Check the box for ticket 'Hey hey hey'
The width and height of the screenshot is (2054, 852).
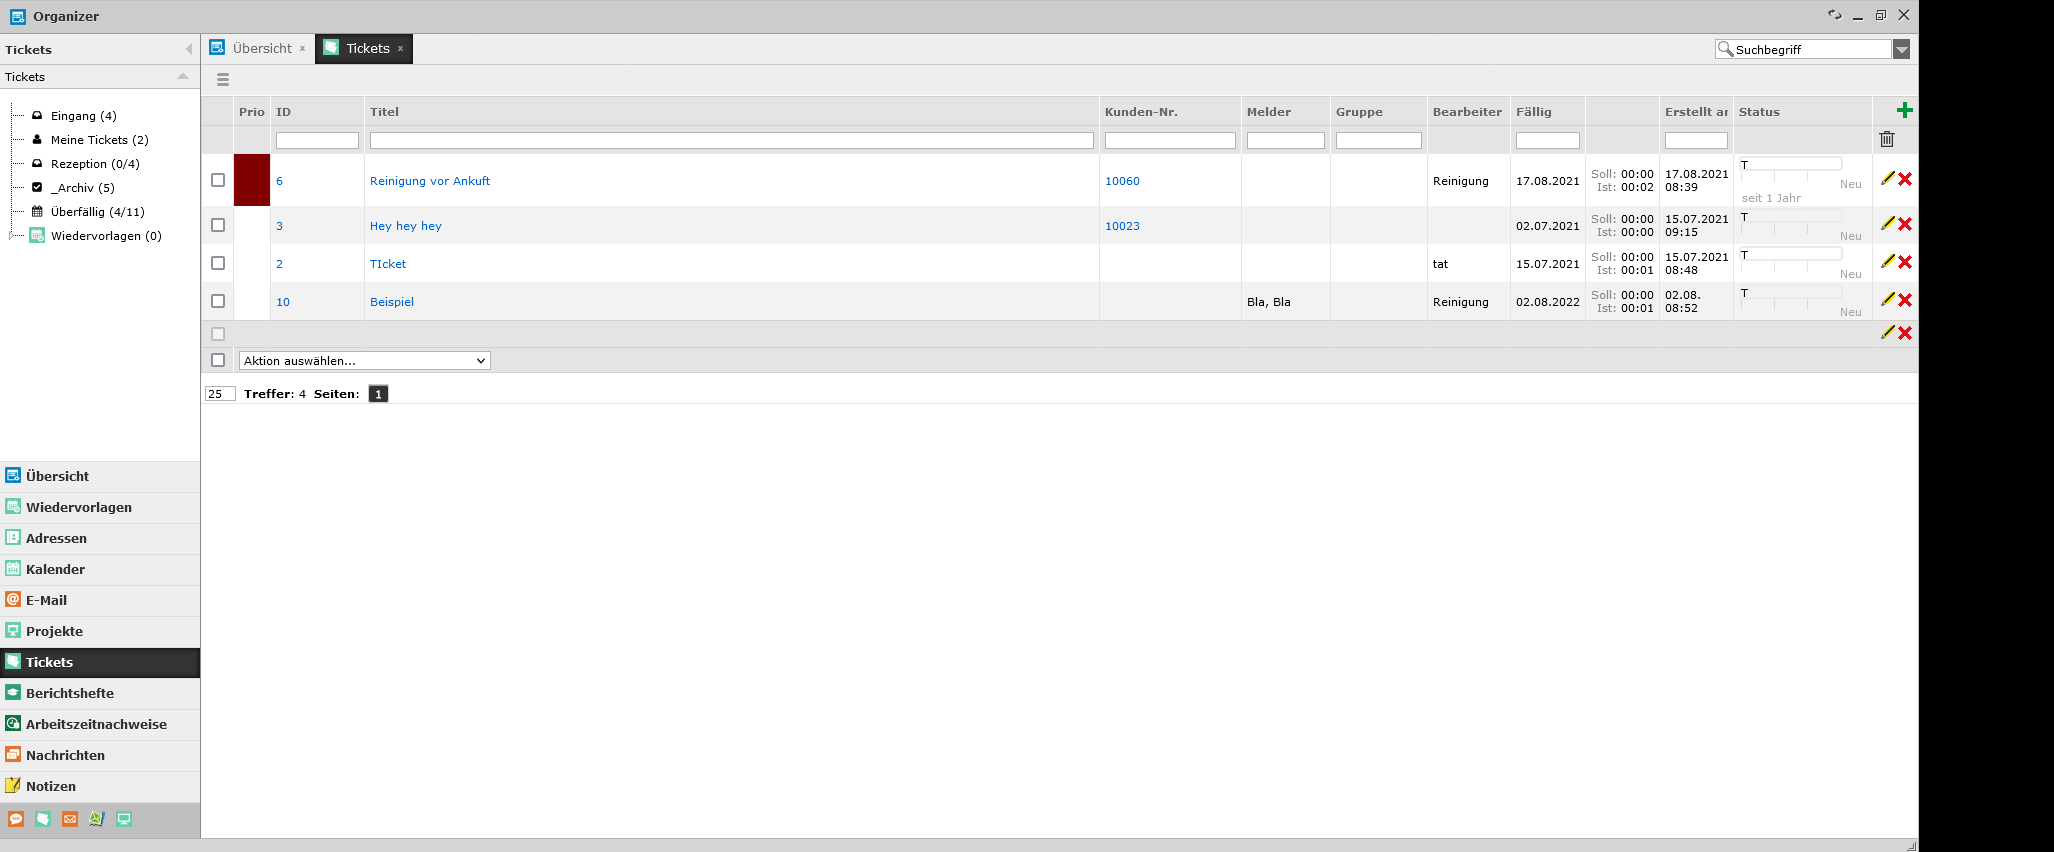[218, 225]
